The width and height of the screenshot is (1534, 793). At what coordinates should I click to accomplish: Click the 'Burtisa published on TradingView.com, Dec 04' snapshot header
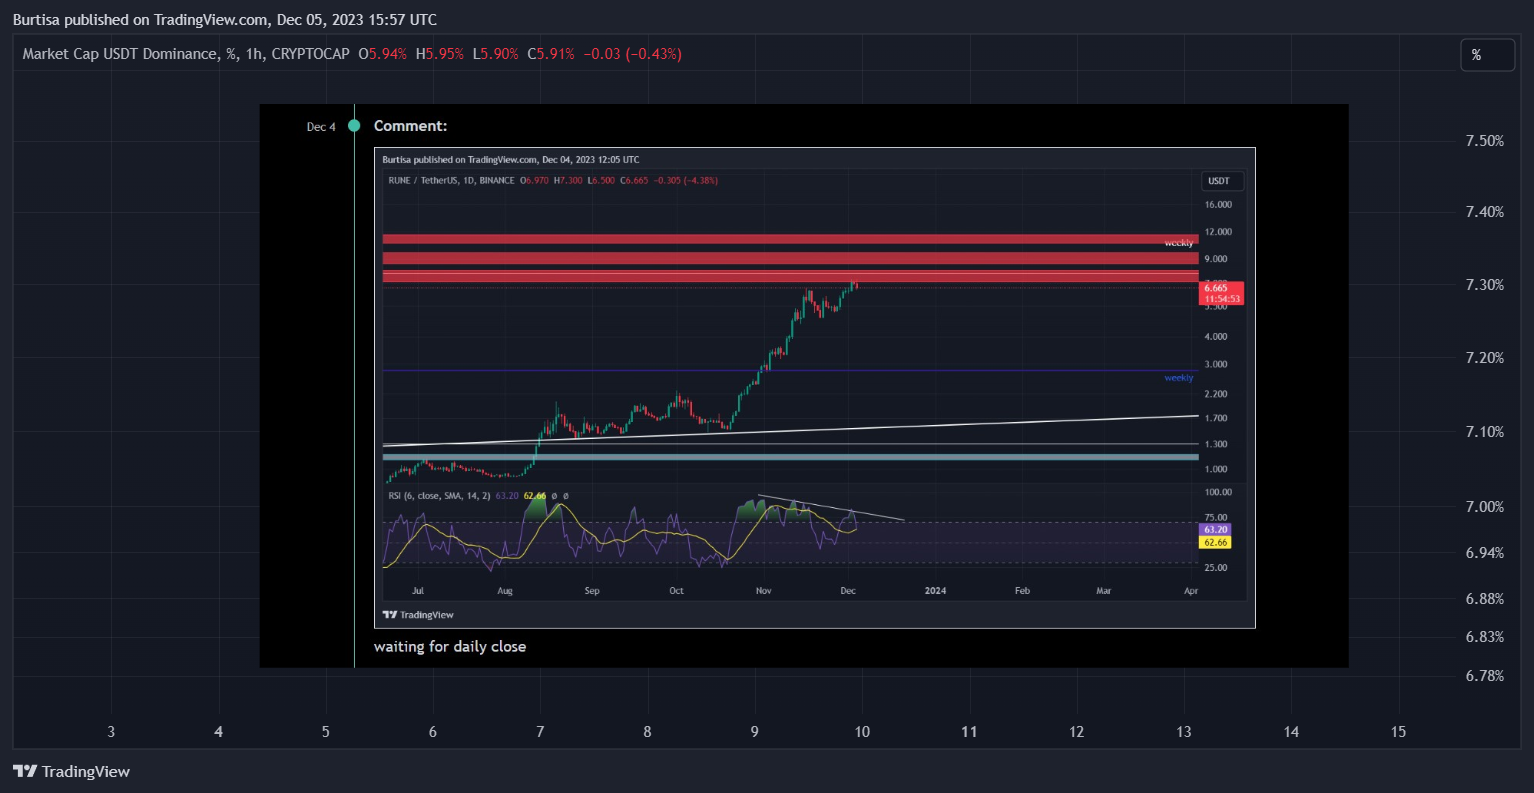point(511,160)
